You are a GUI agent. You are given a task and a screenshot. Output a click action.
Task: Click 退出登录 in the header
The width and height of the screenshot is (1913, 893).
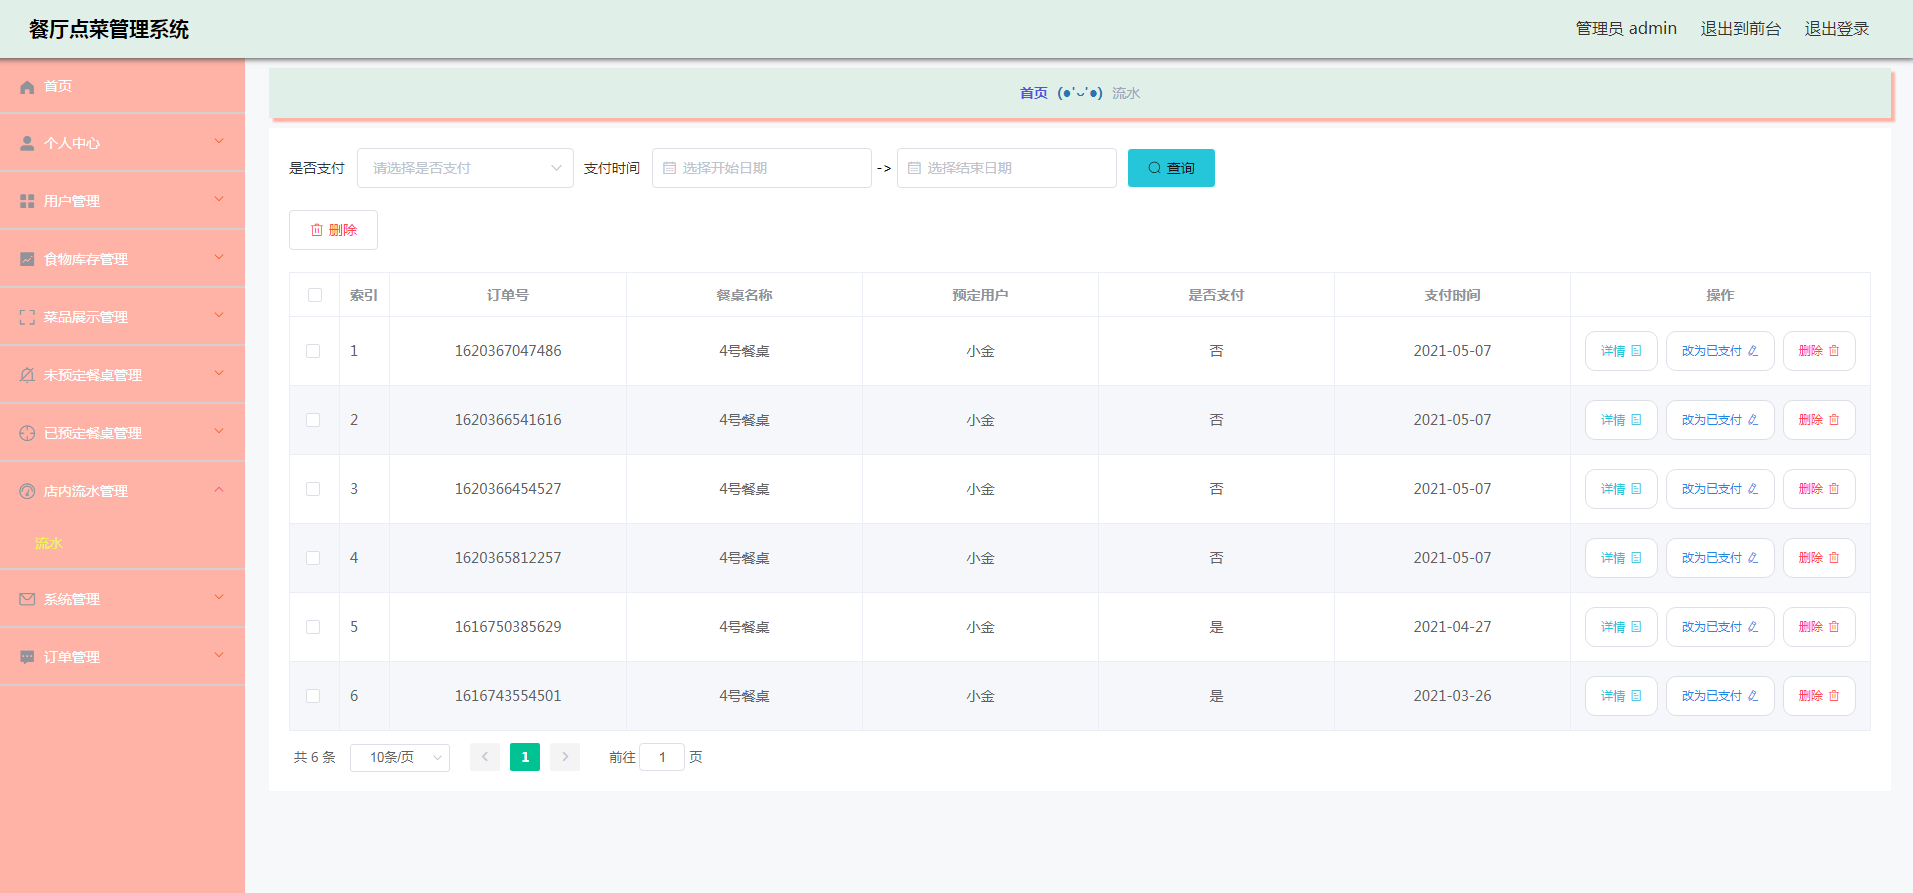point(1837,29)
